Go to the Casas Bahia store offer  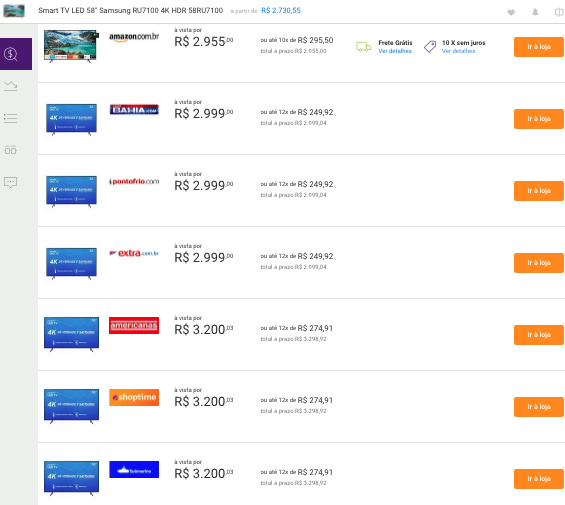tap(539, 119)
